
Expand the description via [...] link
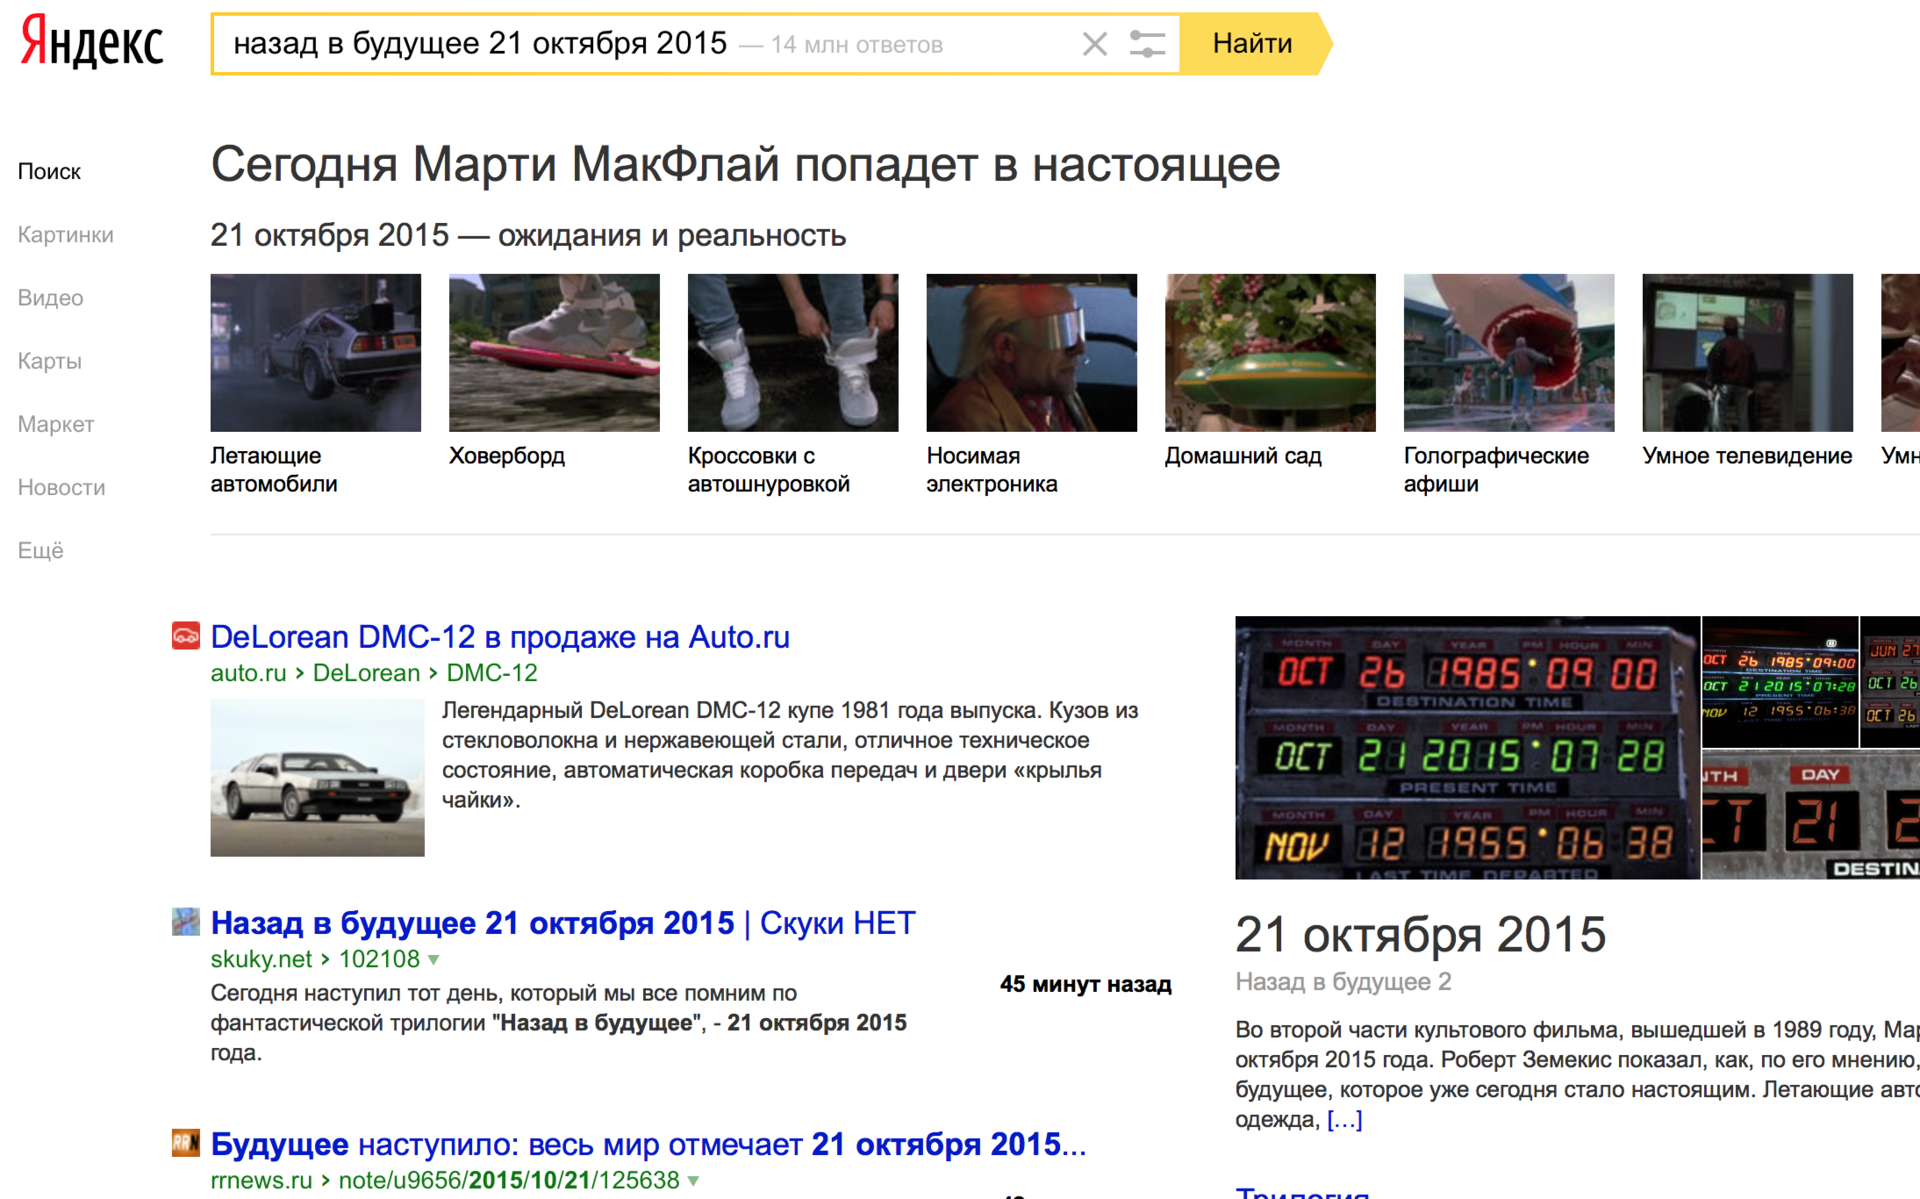(x=1344, y=1119)
